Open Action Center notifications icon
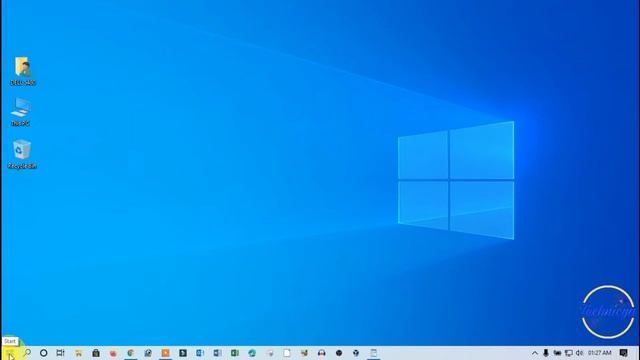640x360 pixels. click(x=623, y=353)
